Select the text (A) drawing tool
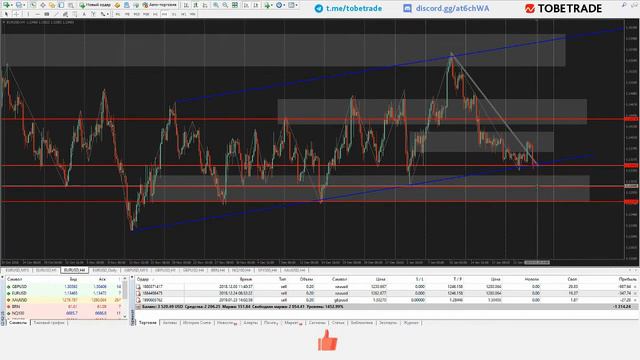640x360 pixels. click(x=84, y=14)
